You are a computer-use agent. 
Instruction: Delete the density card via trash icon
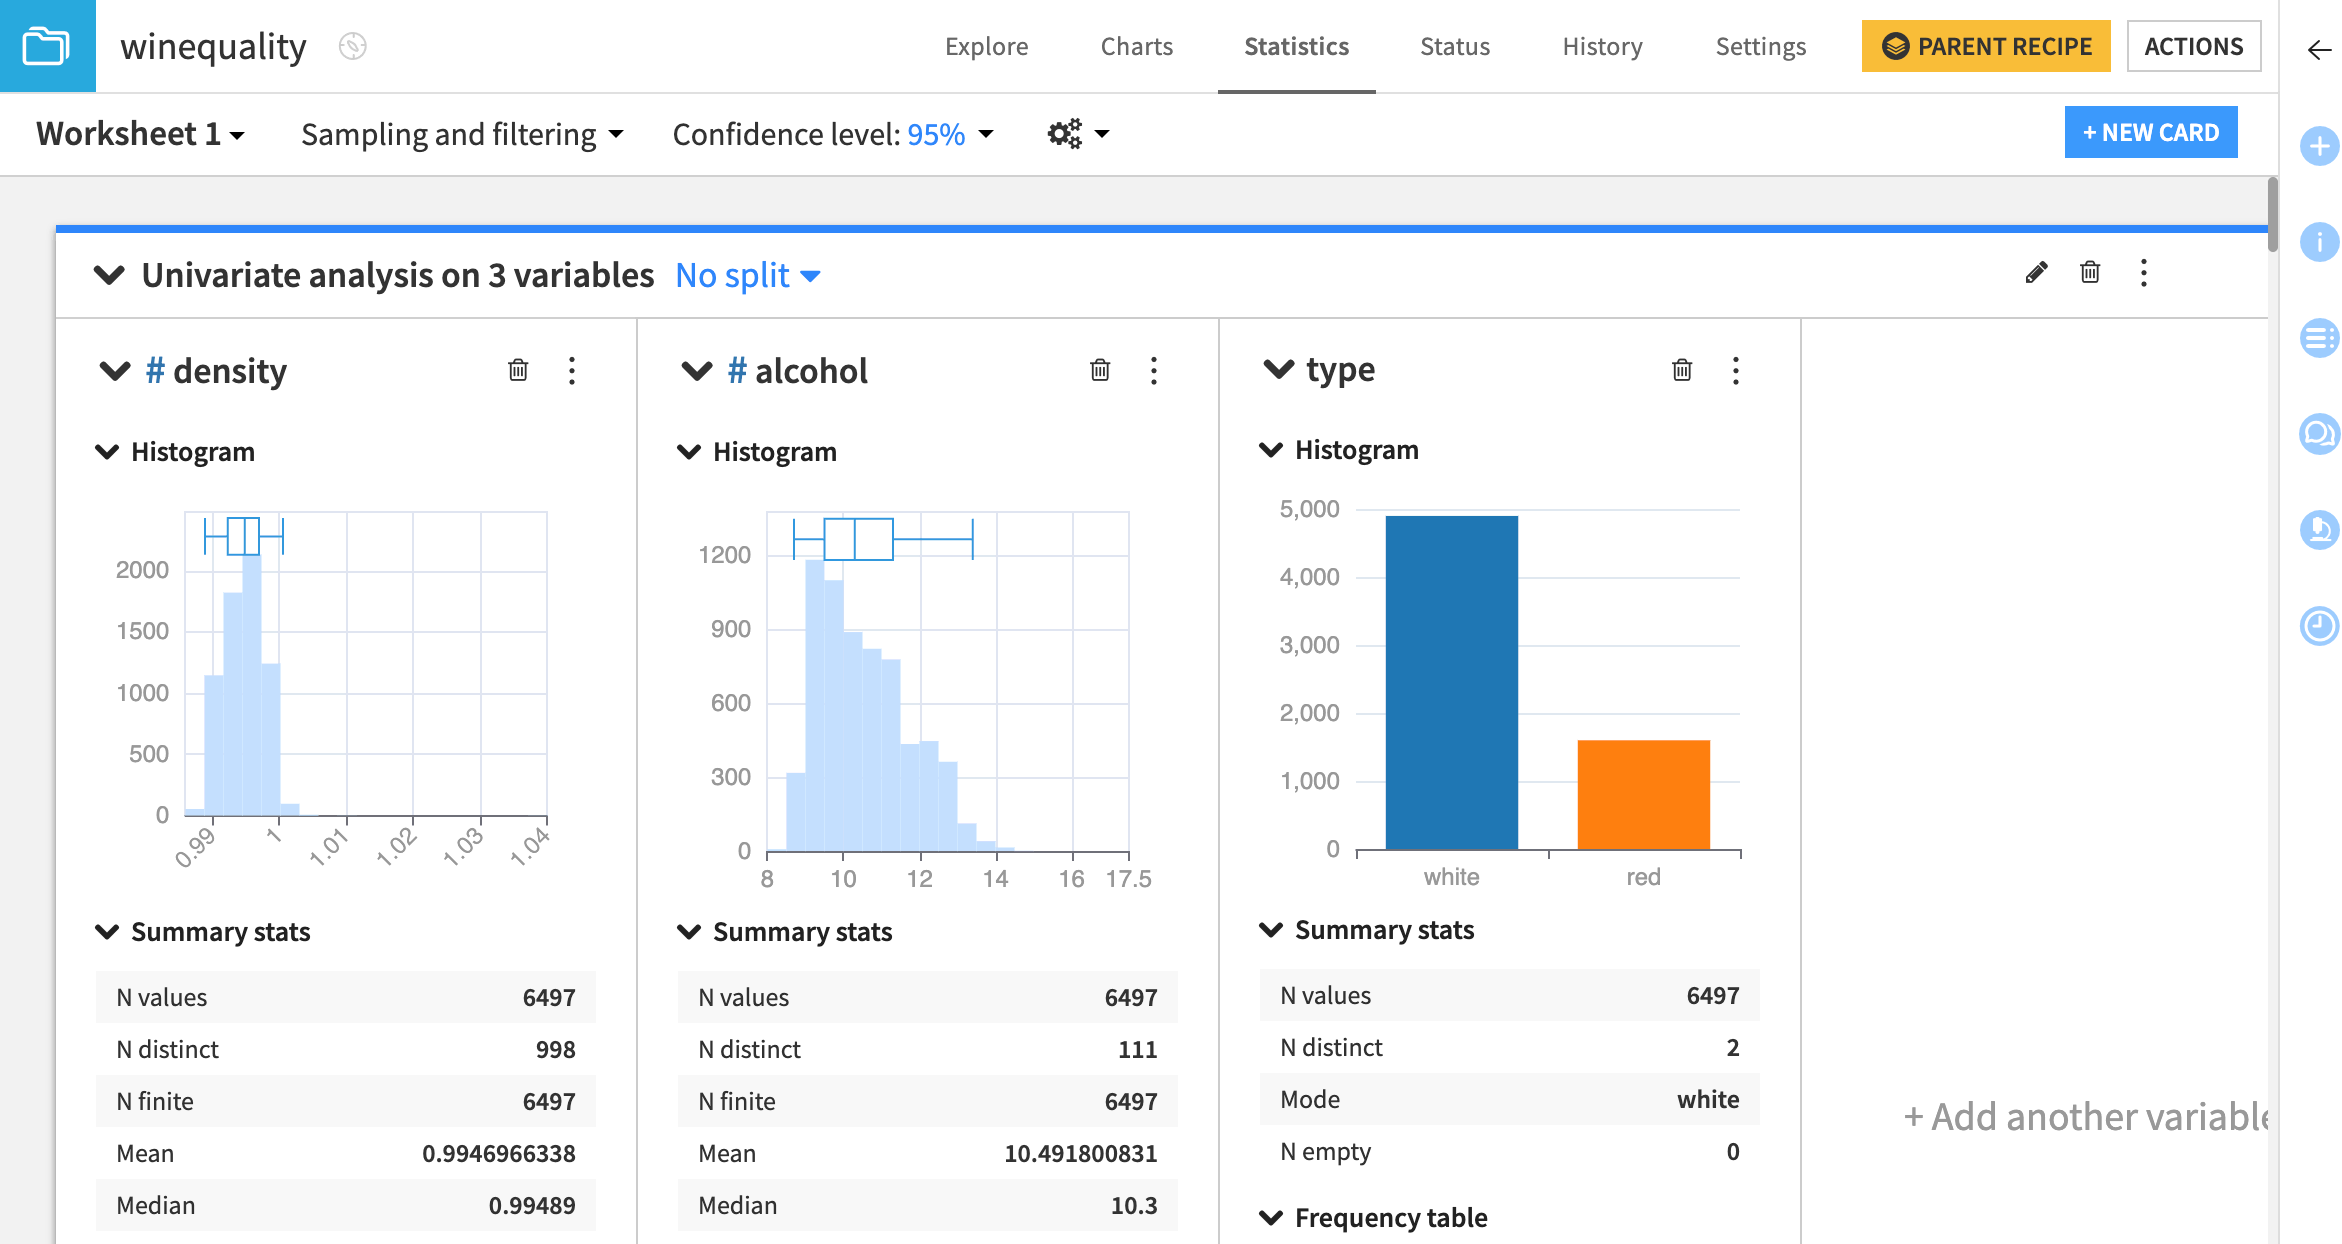[x=518, y=370]
